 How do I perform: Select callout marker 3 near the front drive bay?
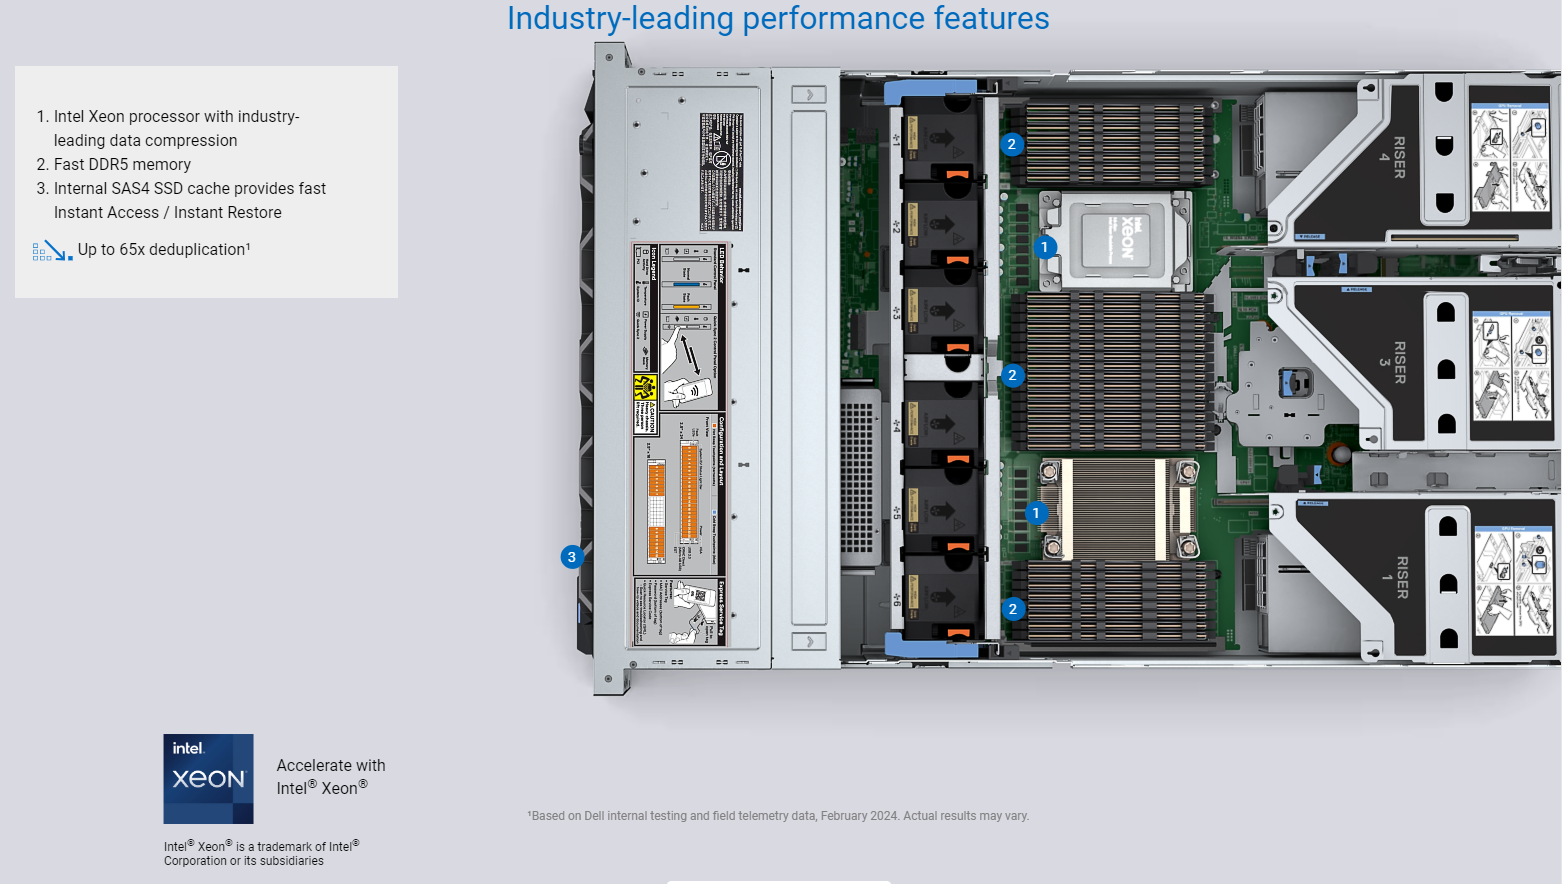(571, 557)
